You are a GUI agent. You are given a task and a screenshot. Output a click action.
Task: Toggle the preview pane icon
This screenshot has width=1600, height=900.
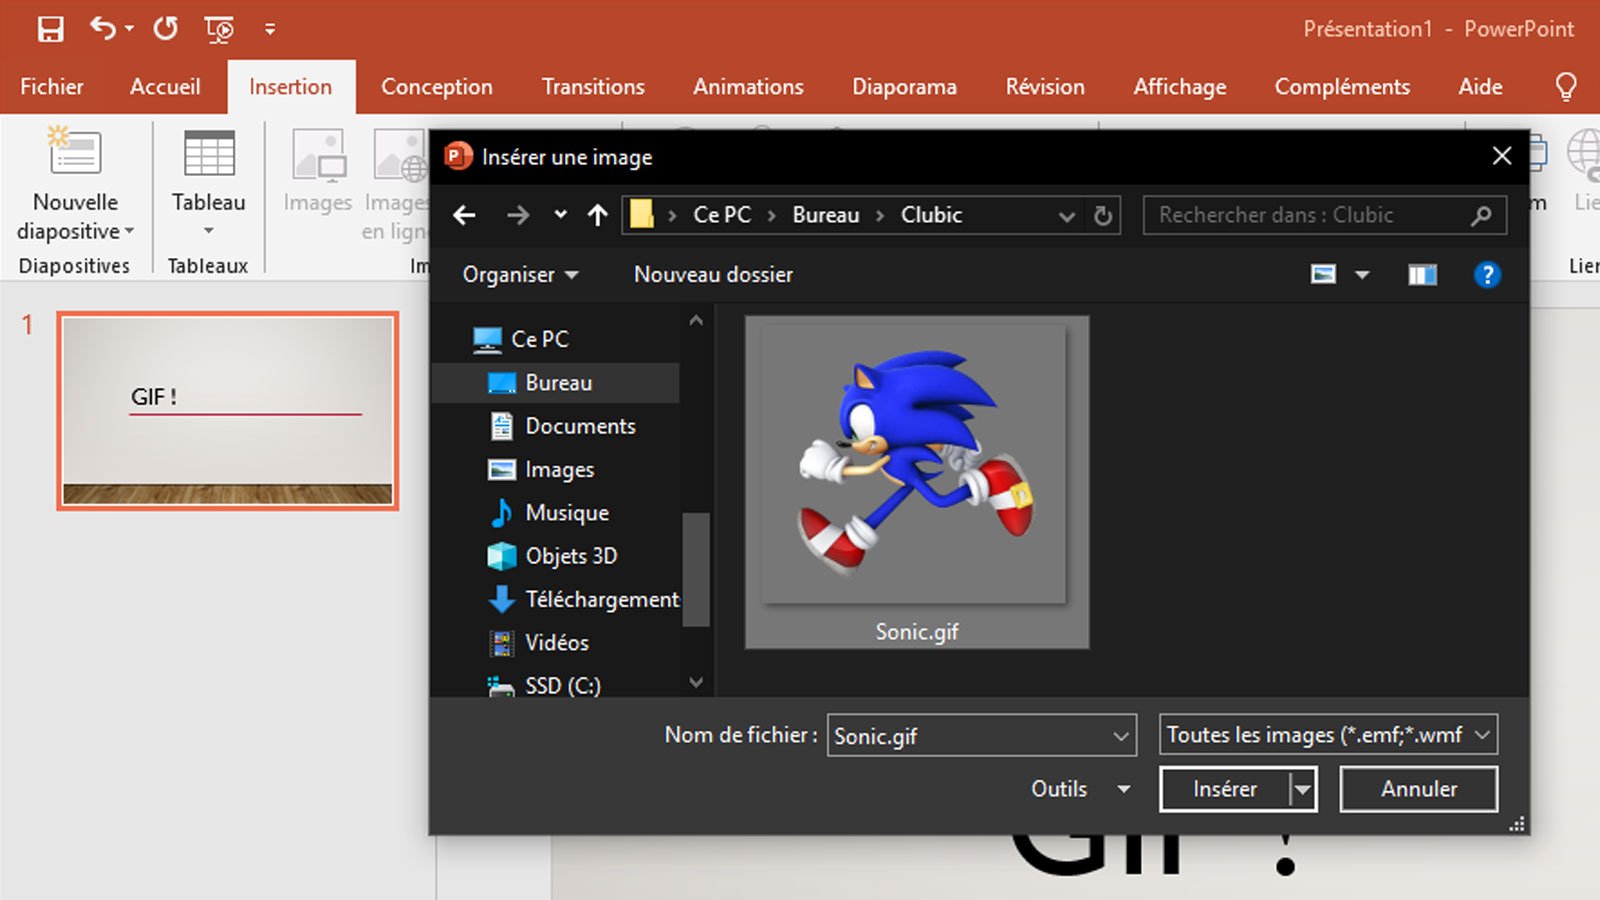click(1422, 275)
